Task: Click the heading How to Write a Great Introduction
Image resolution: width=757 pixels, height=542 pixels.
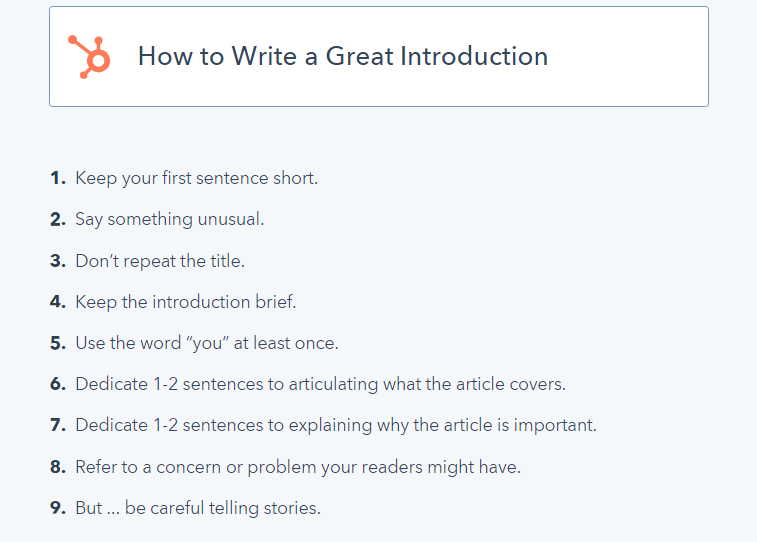Action: click(343, 56)
